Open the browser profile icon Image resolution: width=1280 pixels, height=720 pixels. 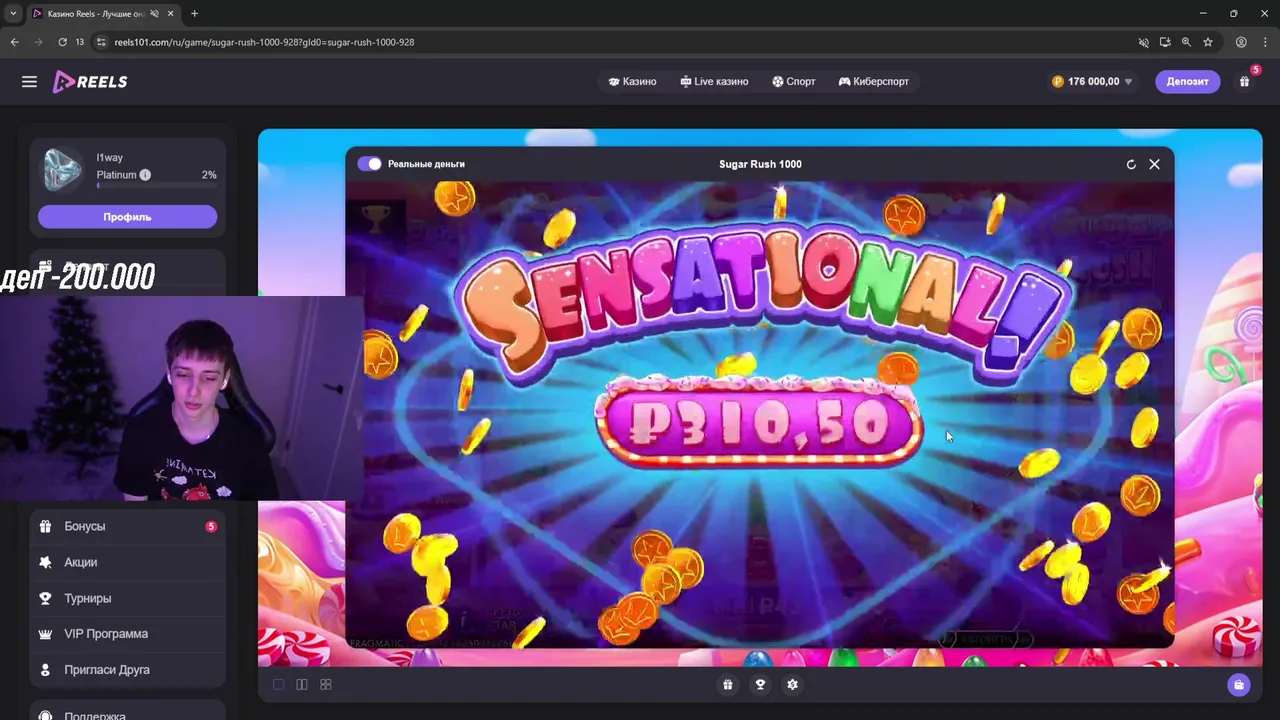[x=1241, y=42]
